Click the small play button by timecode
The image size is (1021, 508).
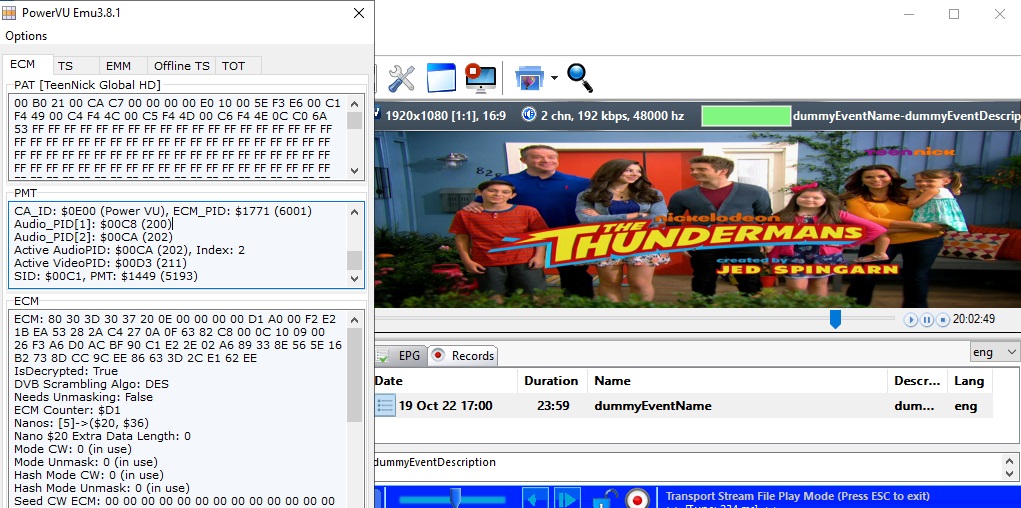(911, 320)
